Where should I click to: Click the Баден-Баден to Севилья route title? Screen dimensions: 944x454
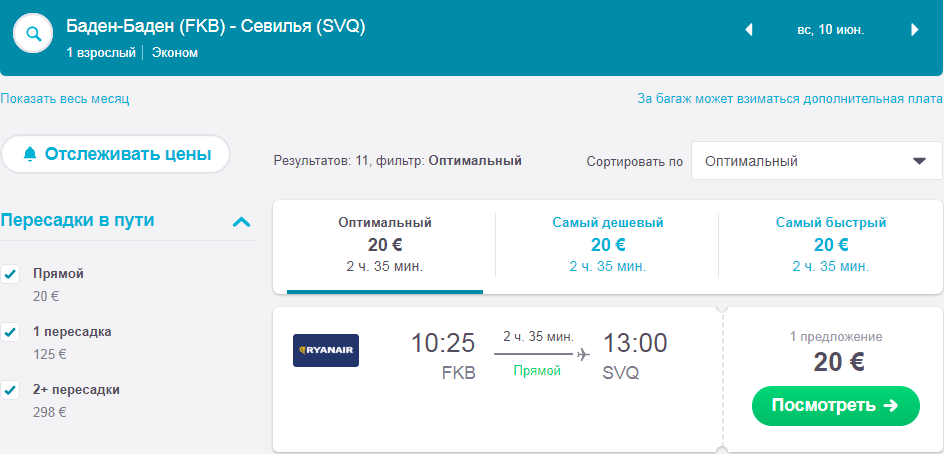pos(216,27)
